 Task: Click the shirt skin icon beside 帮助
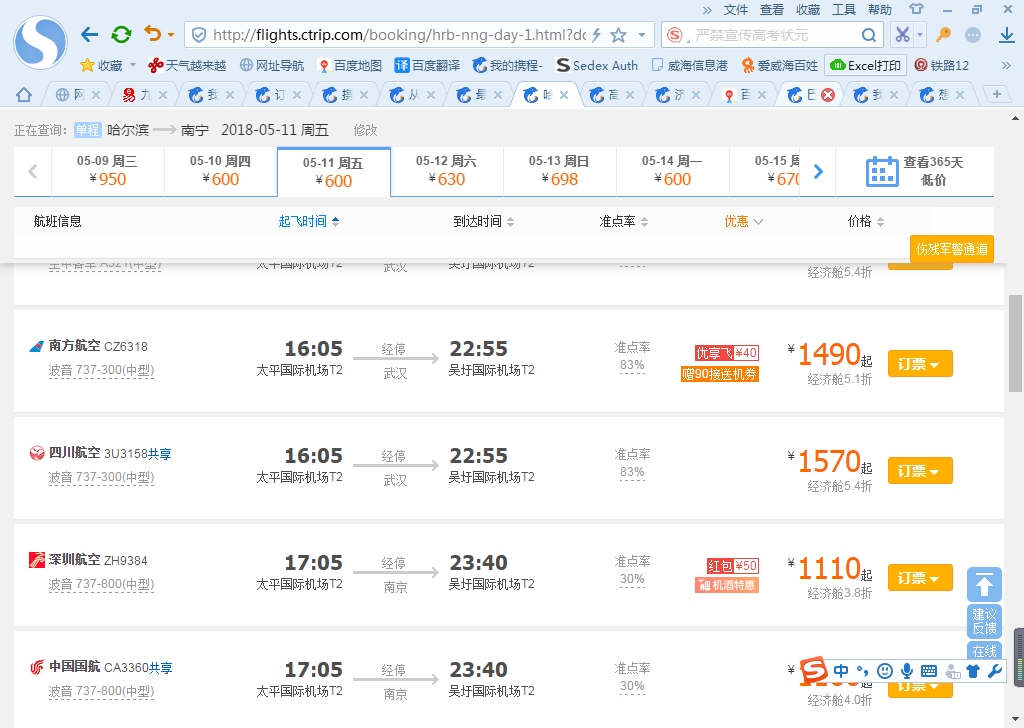(x=916, y=9)
